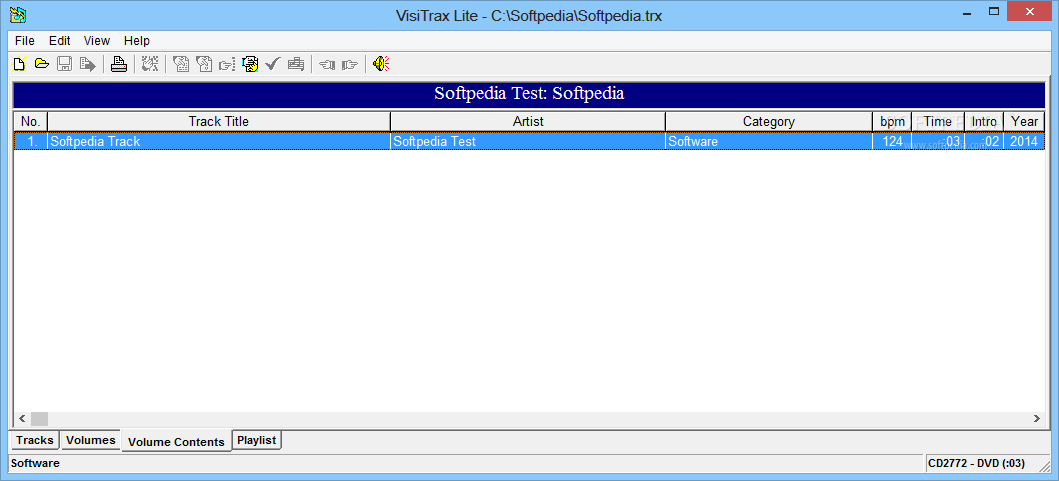The width and height of the screenshot is (1059, 481).
Task: Sort by Category column header
Action: click(x=769, y=122)
